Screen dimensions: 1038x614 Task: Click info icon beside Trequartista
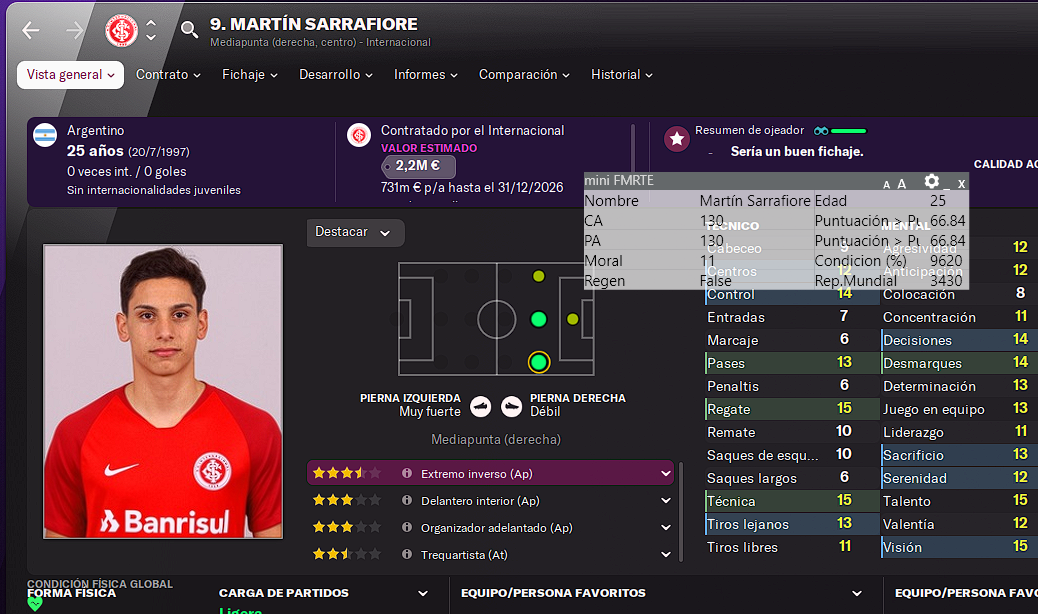[407, 554]
